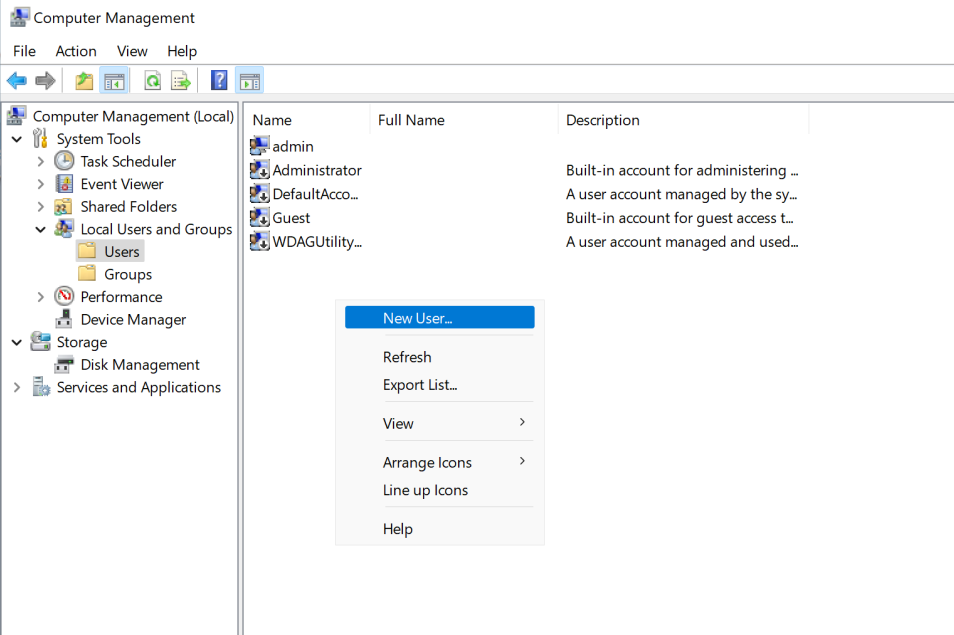The width and height of the screenshot is (954, 635).
Task: Click the Back arrow toolbar icon
Action: [x=16, y=80]
